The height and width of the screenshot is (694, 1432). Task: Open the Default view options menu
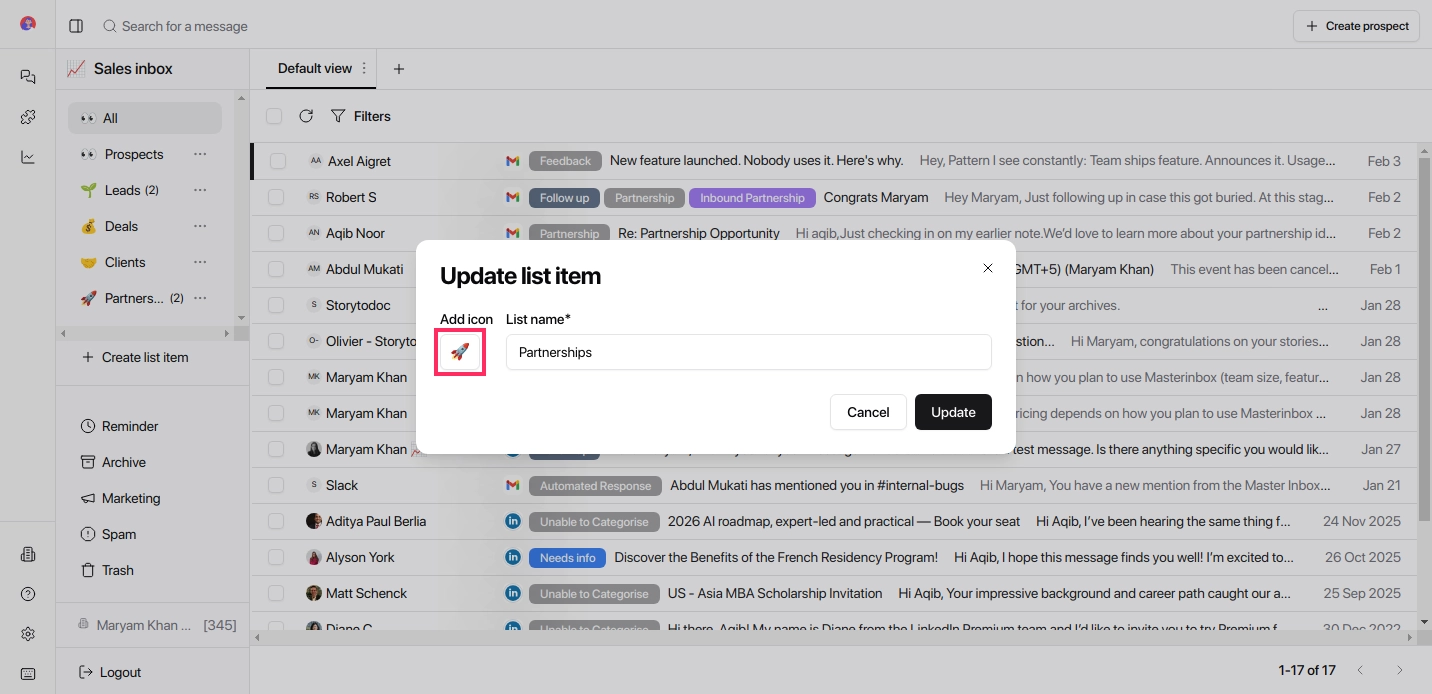click(364, 68)
